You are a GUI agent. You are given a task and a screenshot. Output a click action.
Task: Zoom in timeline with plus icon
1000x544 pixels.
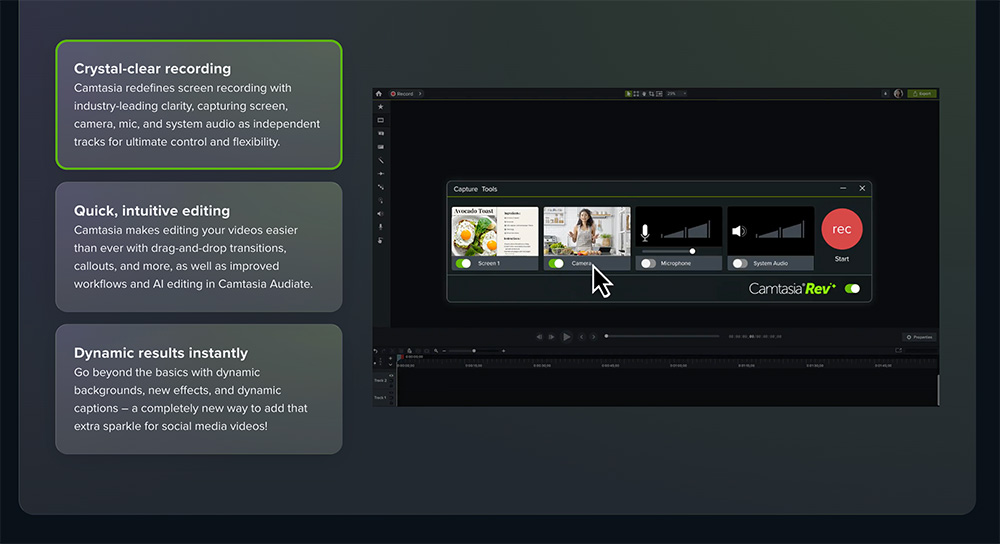[504, 351]
